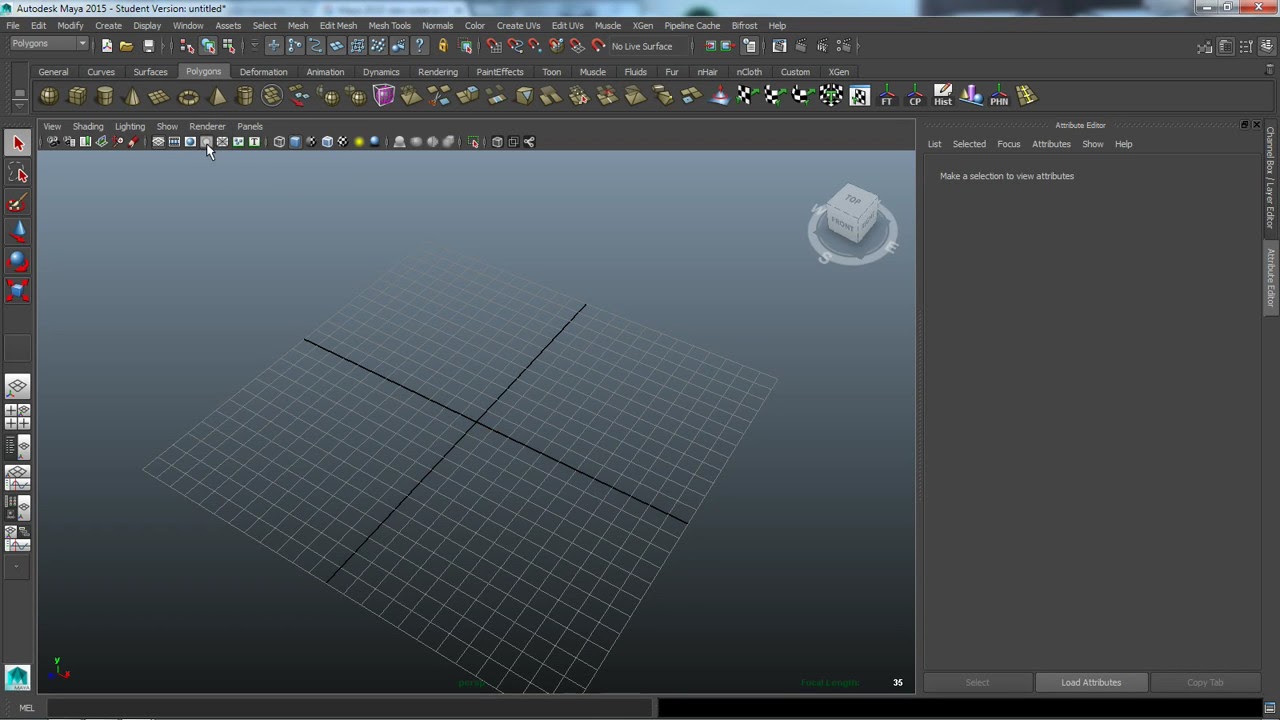Click the New Scene icon
Image resolution: width=1280 pixels, height=720 pixels.
pyautogui.click(x=107, y=46)
